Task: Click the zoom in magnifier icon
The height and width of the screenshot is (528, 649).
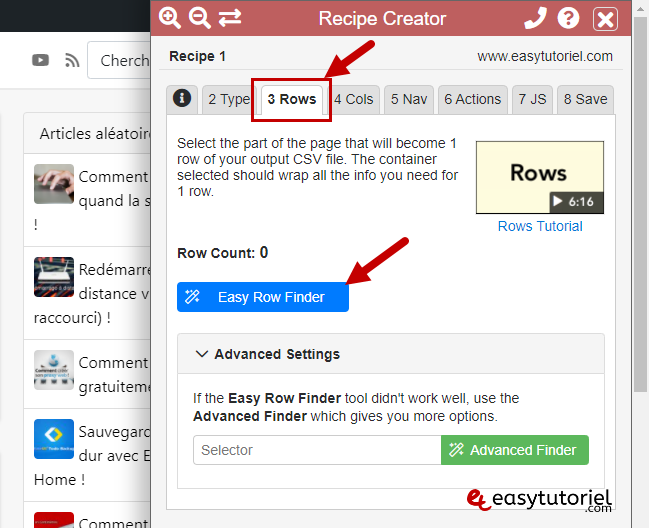Action: [x=170, y=19]
